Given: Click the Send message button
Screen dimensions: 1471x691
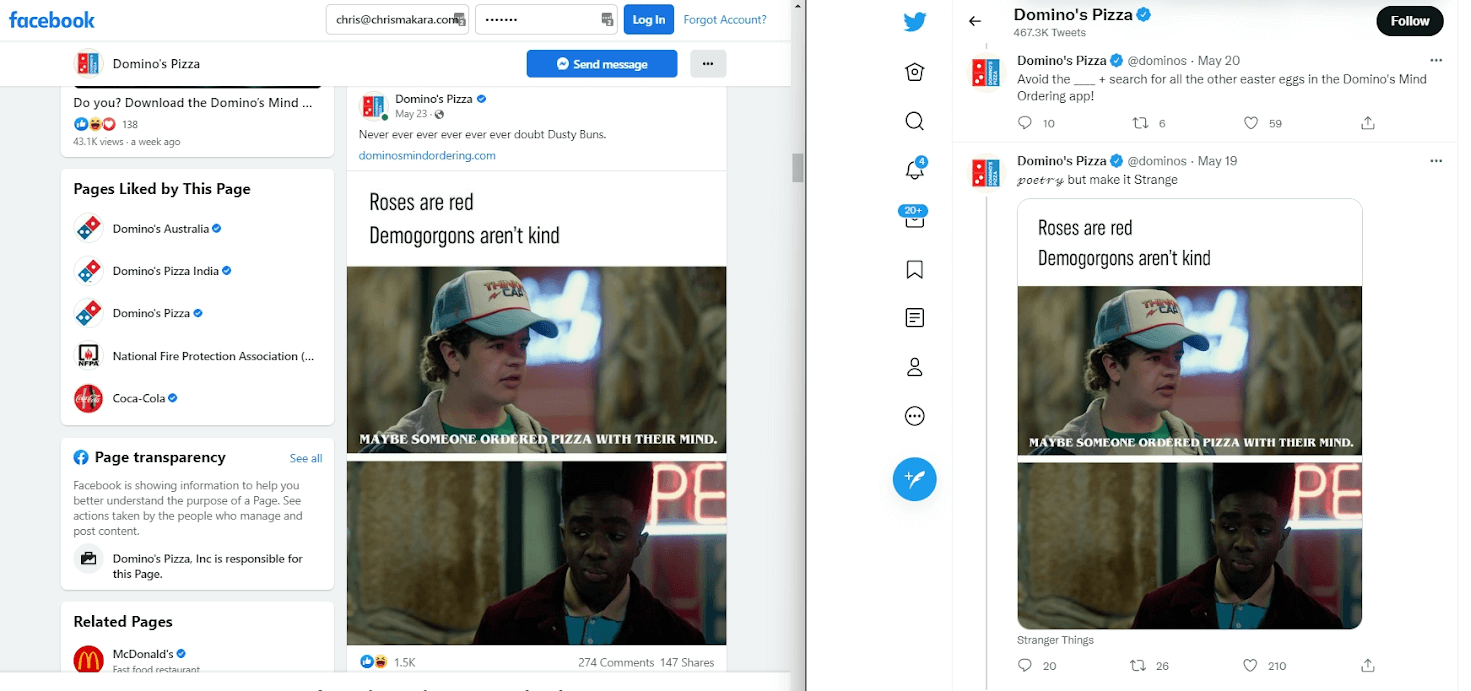Looking at the screenshot, I should pos(602,64).
